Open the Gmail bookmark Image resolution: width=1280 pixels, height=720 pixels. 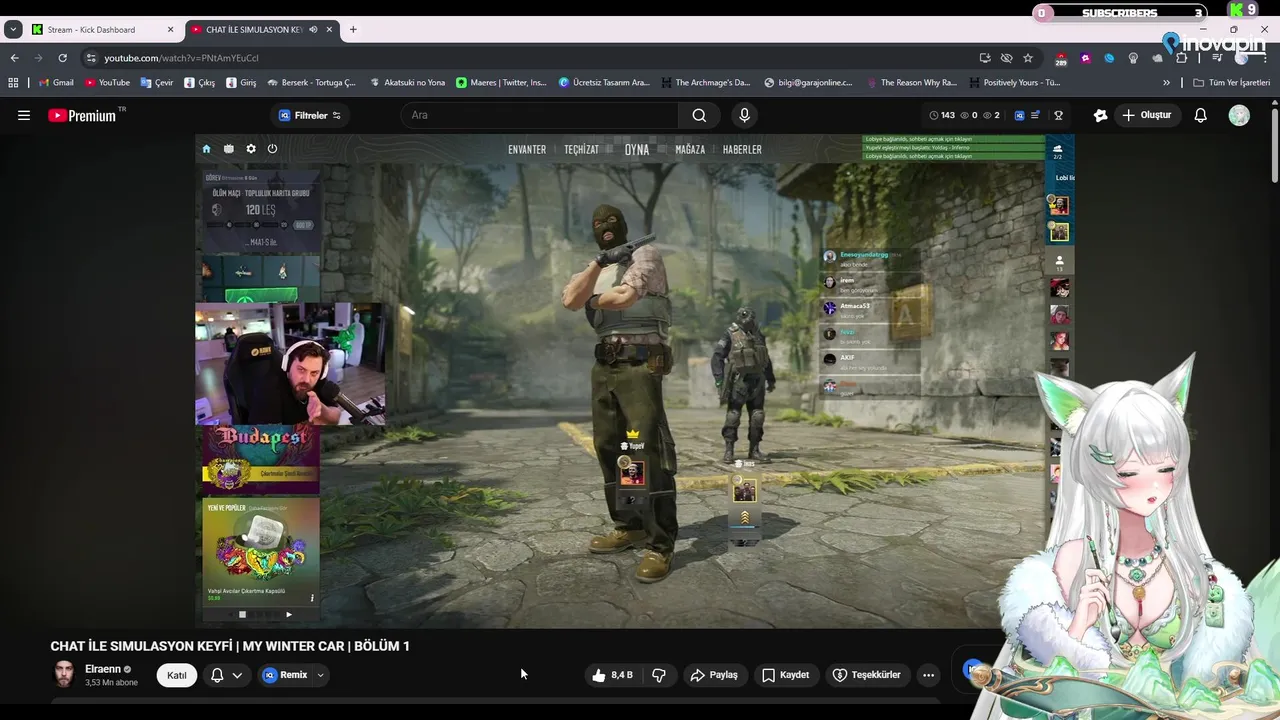point(56,83)
